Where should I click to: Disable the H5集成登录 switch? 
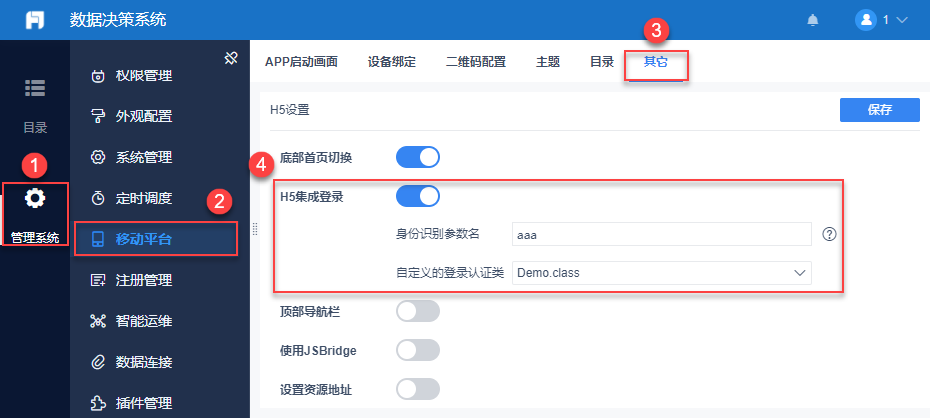(418, 196)
